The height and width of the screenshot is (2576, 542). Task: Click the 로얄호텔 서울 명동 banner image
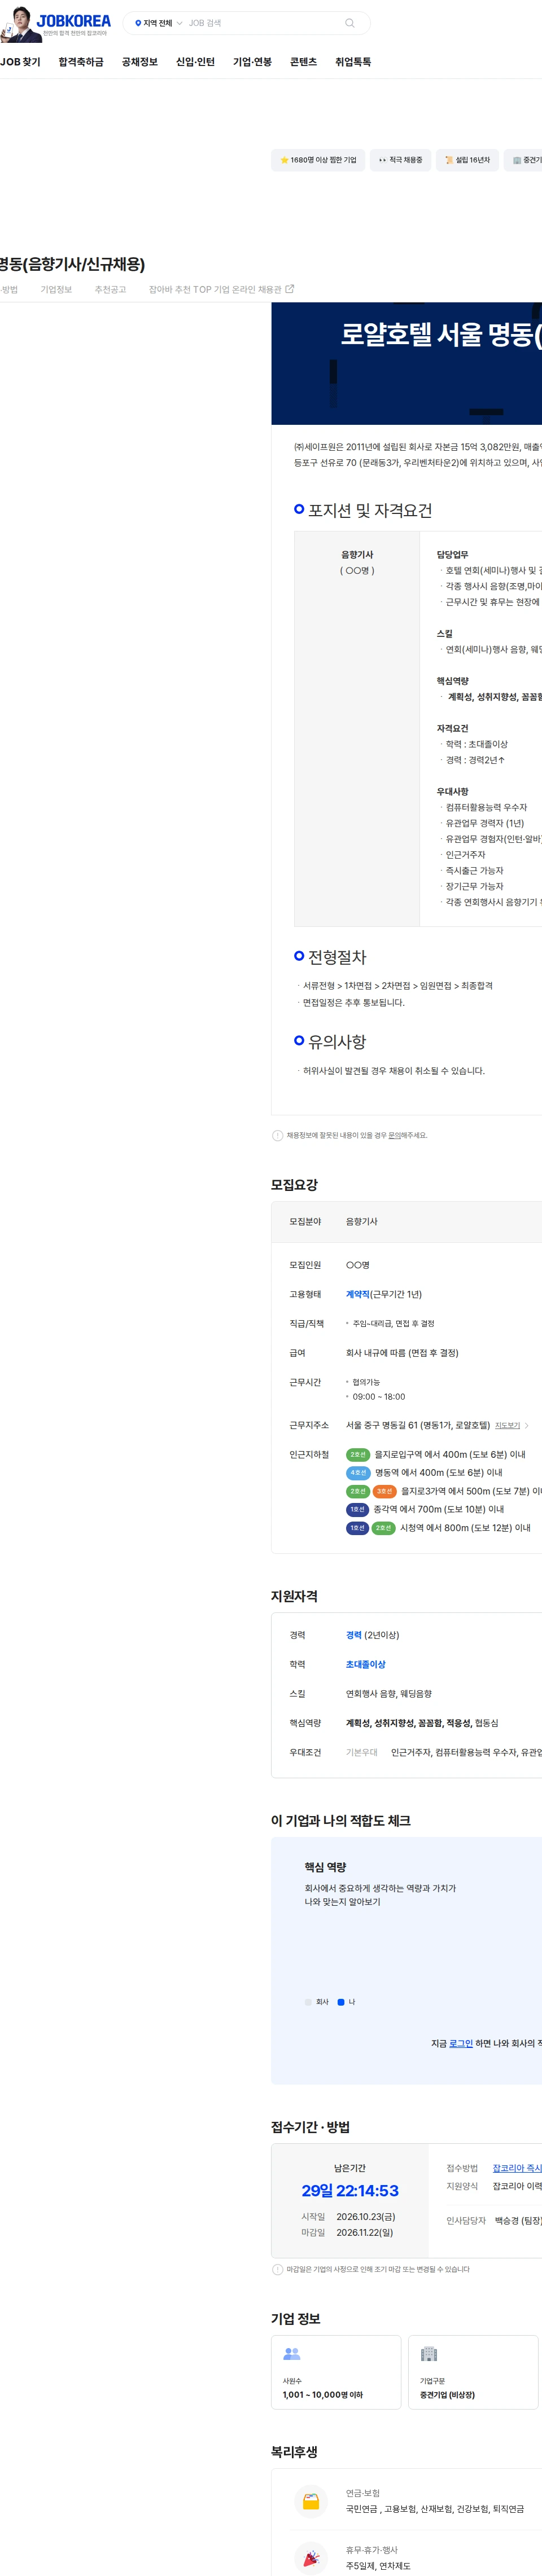406,364
